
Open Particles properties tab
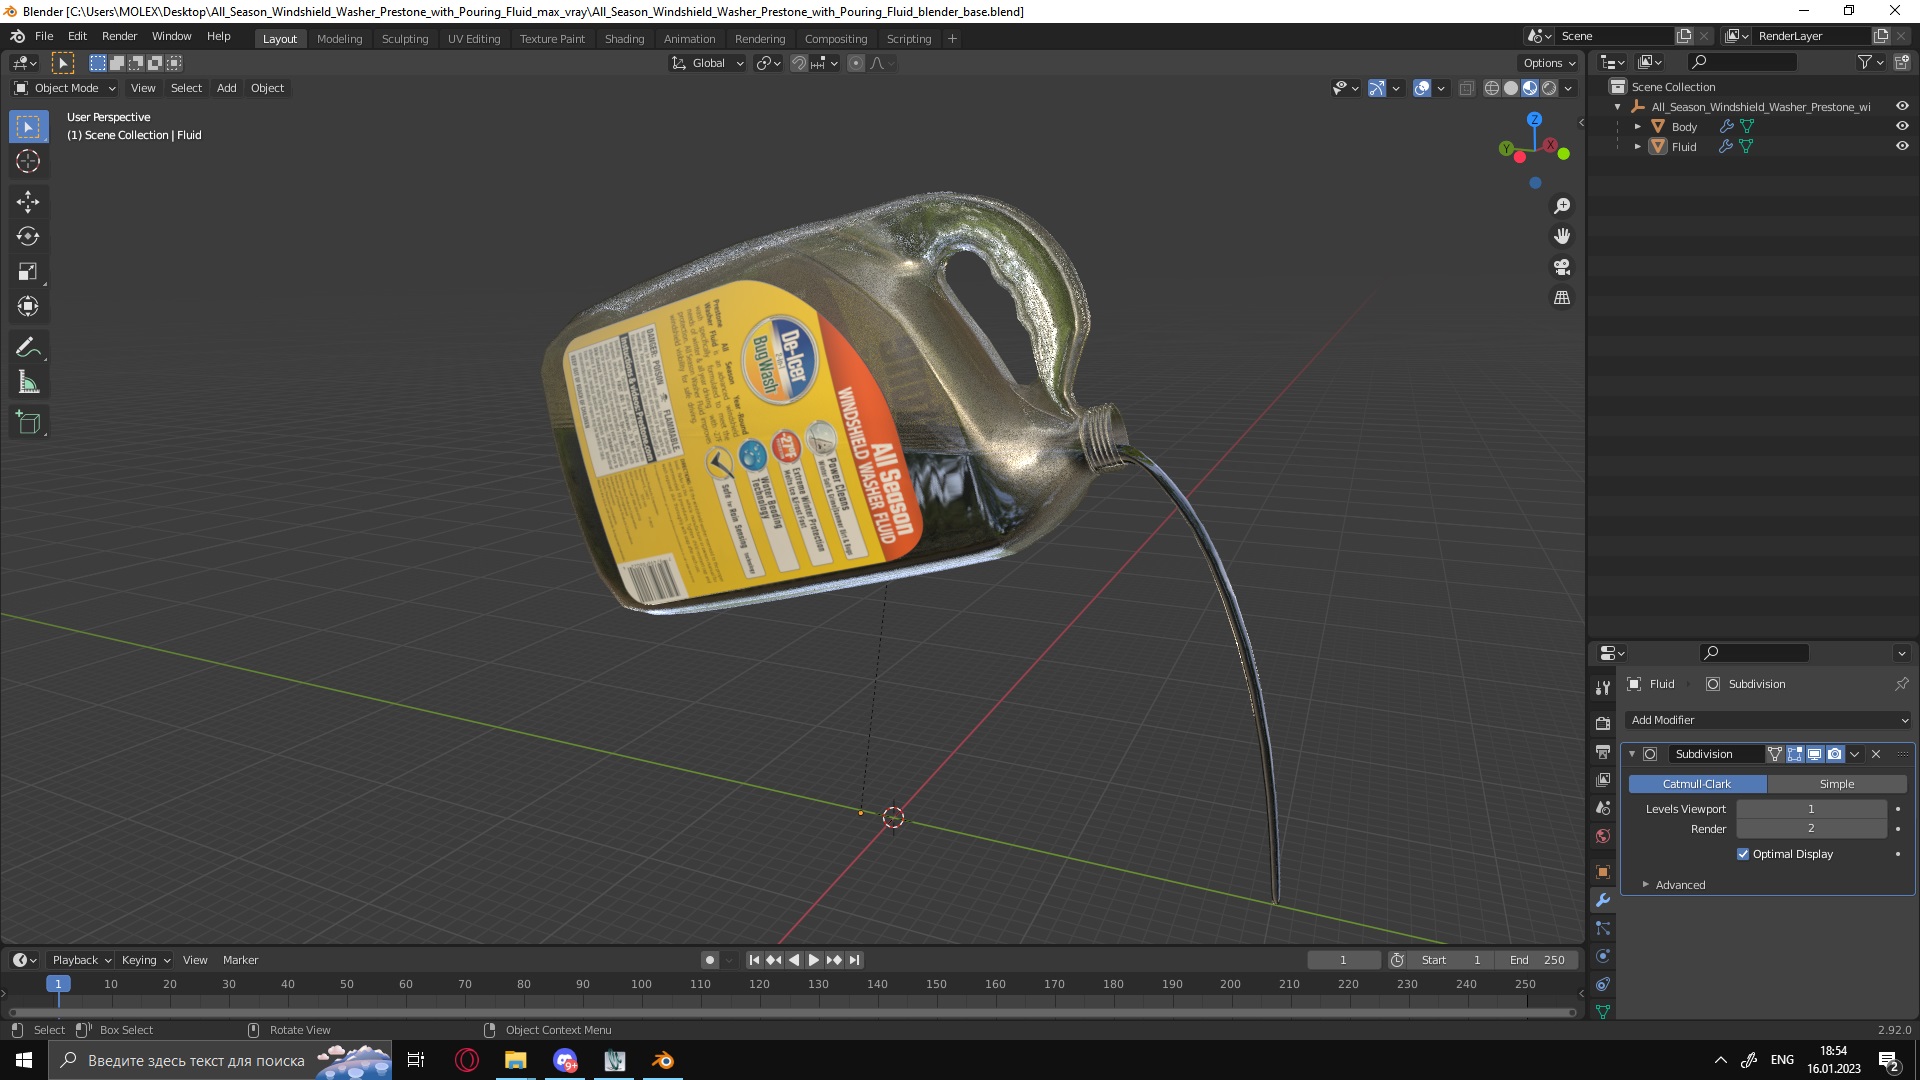(1603, 928)
